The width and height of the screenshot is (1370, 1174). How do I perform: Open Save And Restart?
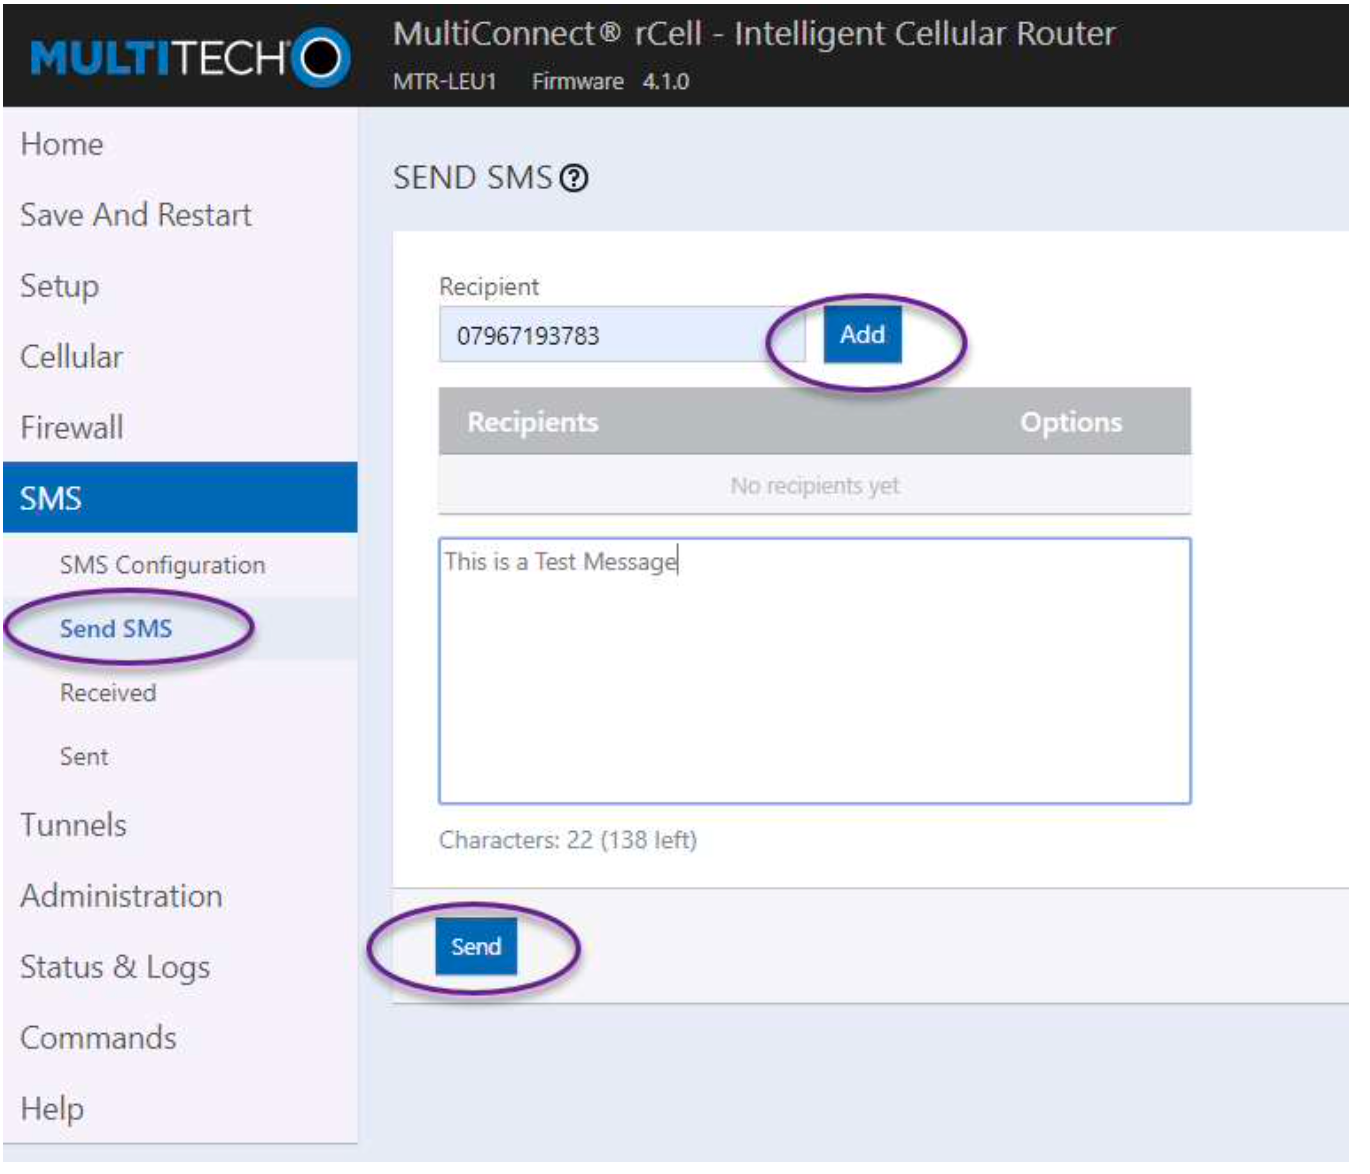click(137, 217)
